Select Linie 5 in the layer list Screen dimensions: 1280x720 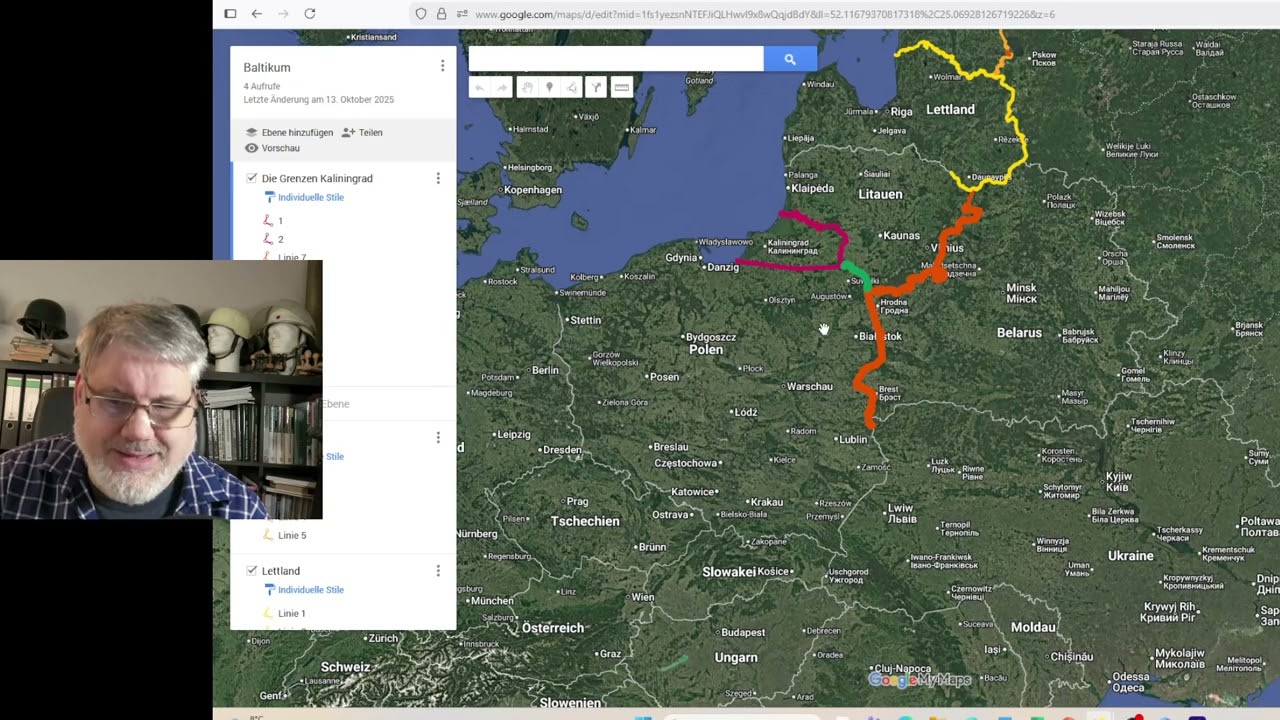coord(292,535)
